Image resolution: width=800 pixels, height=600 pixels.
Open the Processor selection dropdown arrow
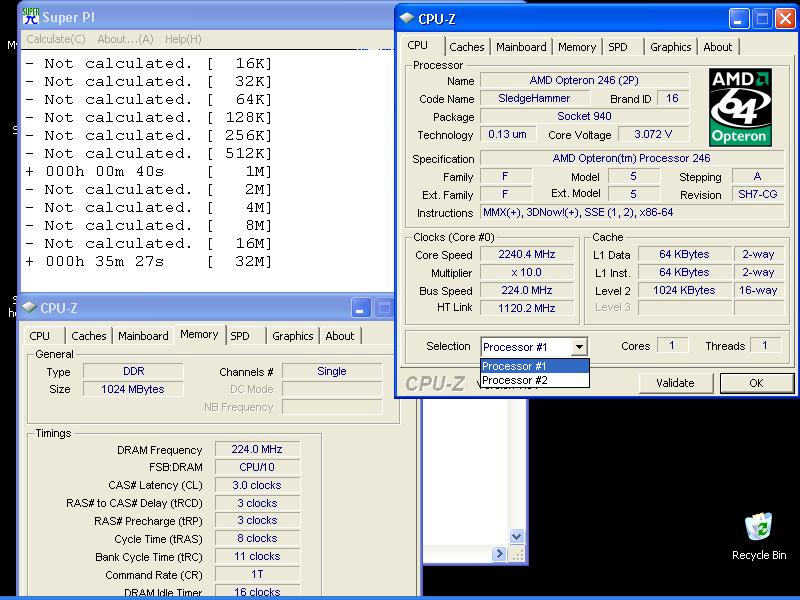579,347
